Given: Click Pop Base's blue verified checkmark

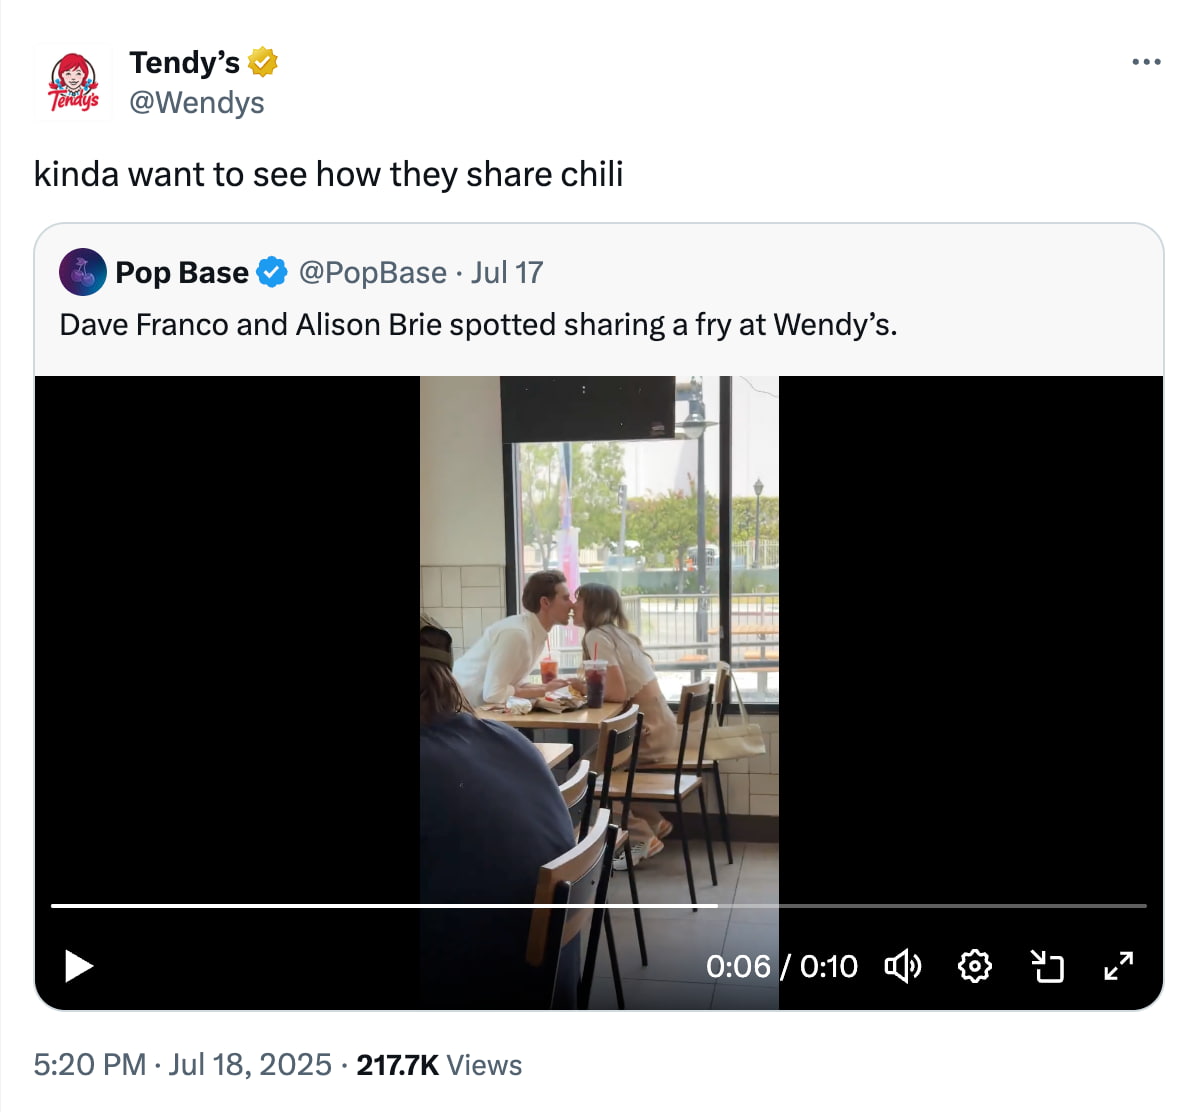Looking at the screenshot, I should 270,272.
